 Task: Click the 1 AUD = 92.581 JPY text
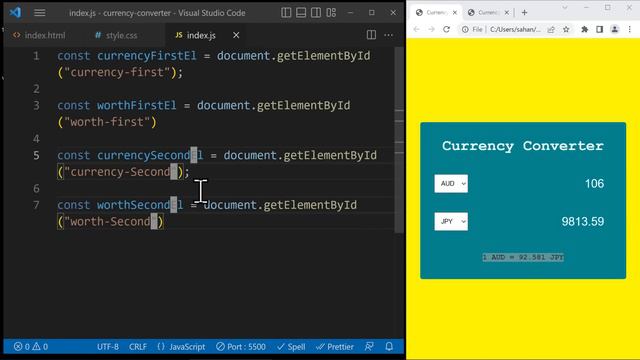coord(523,258)
